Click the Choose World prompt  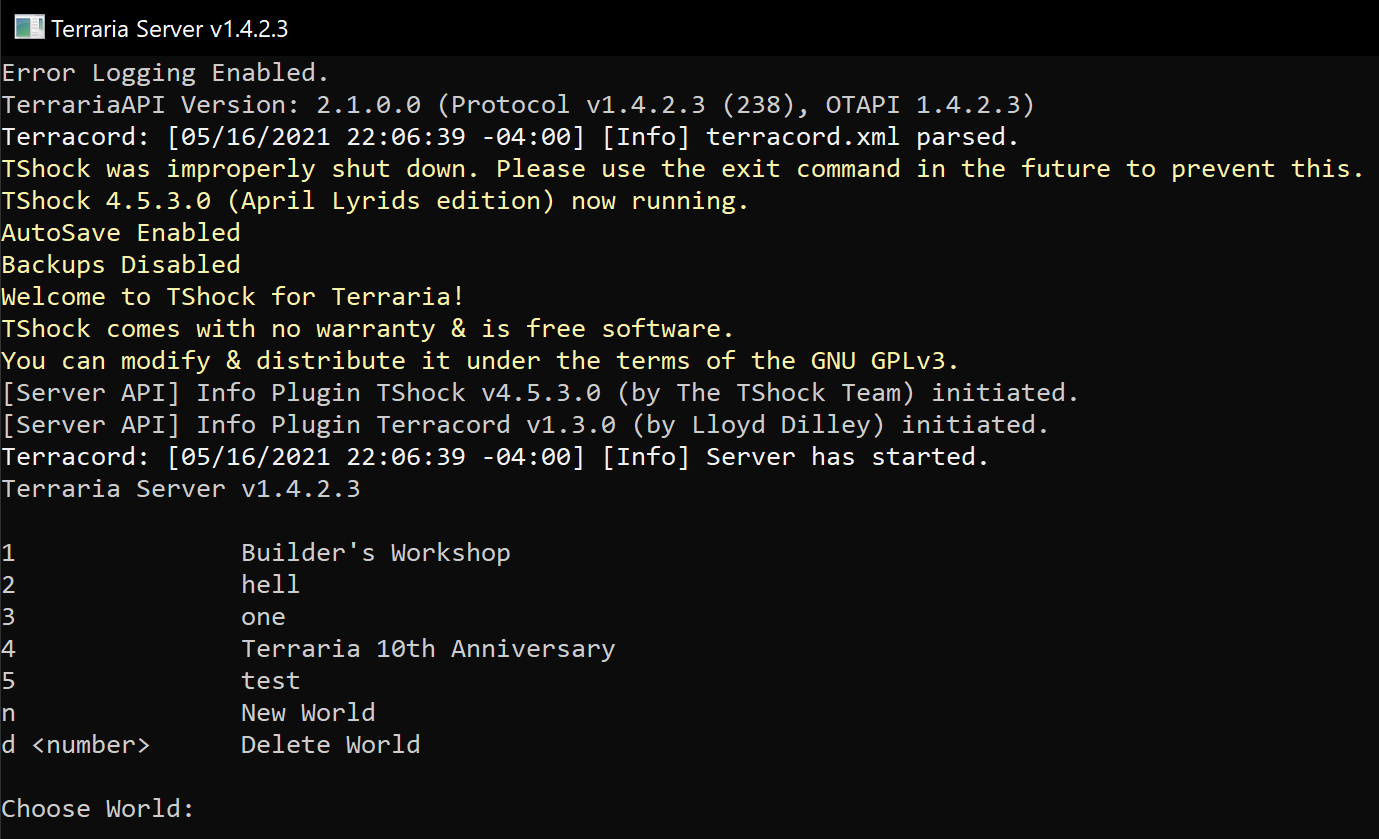pos(97,808)
